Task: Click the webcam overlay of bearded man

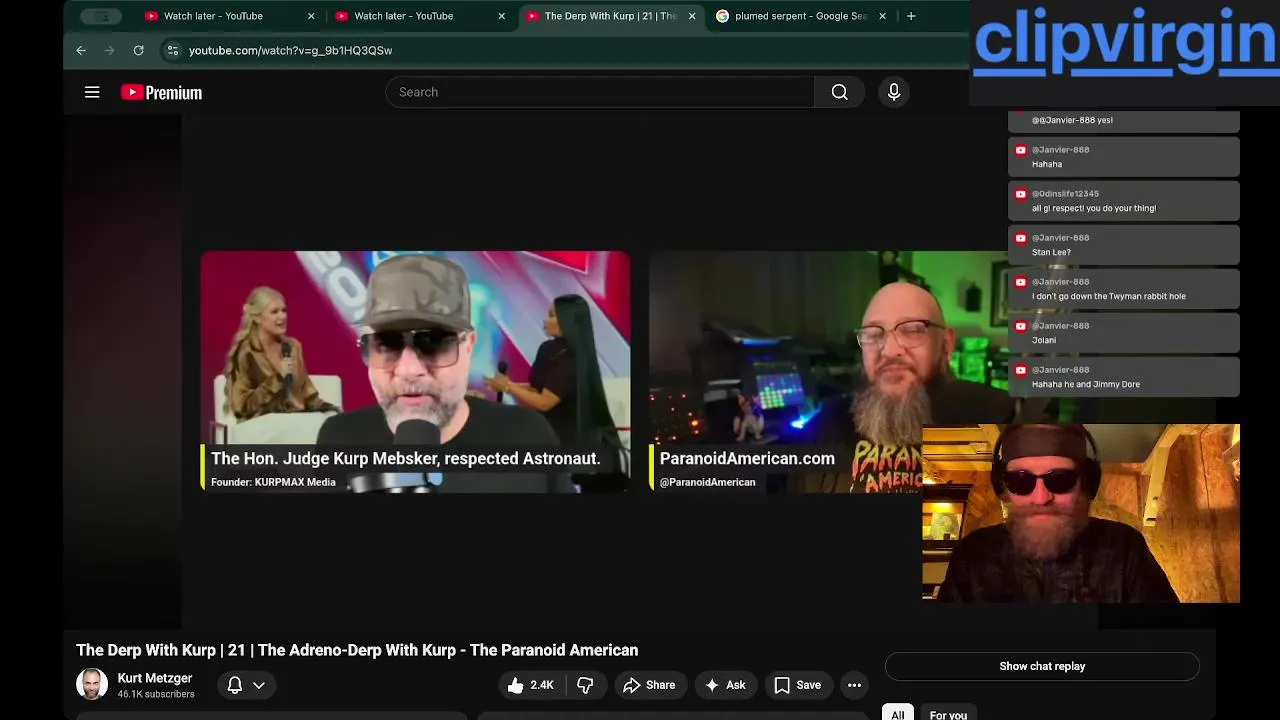Action: [x=1081, y=513]
